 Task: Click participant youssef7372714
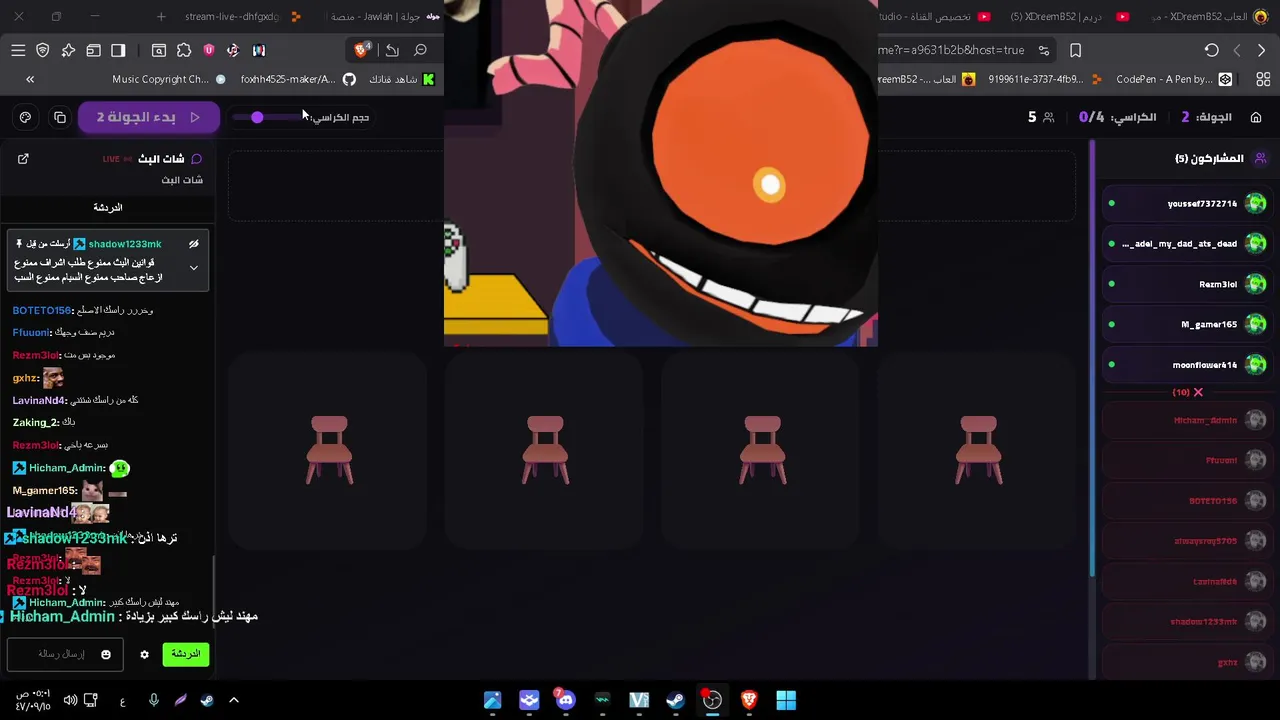(x=1186, y=204)
